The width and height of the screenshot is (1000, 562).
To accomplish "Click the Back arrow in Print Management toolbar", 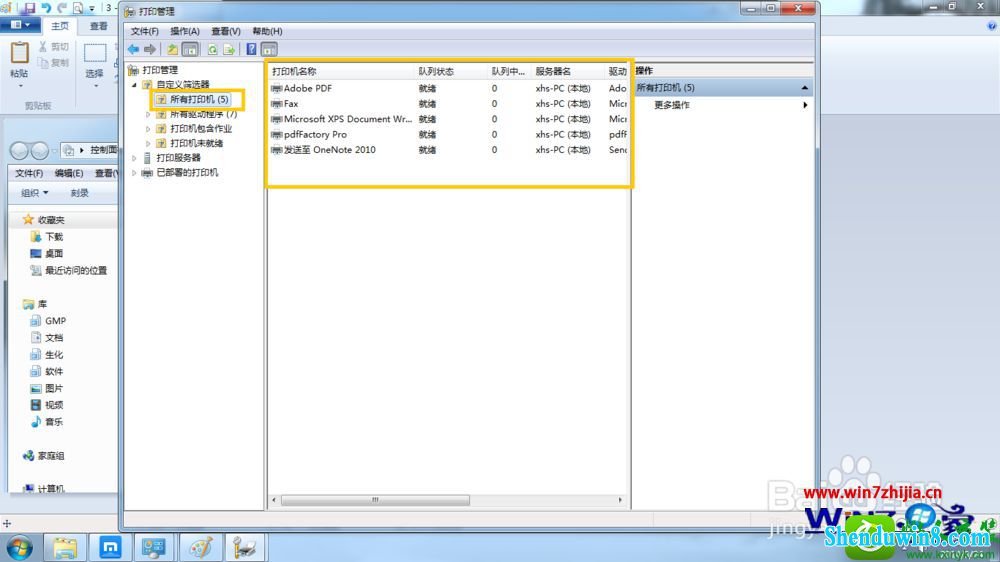I will coord(133,49).
